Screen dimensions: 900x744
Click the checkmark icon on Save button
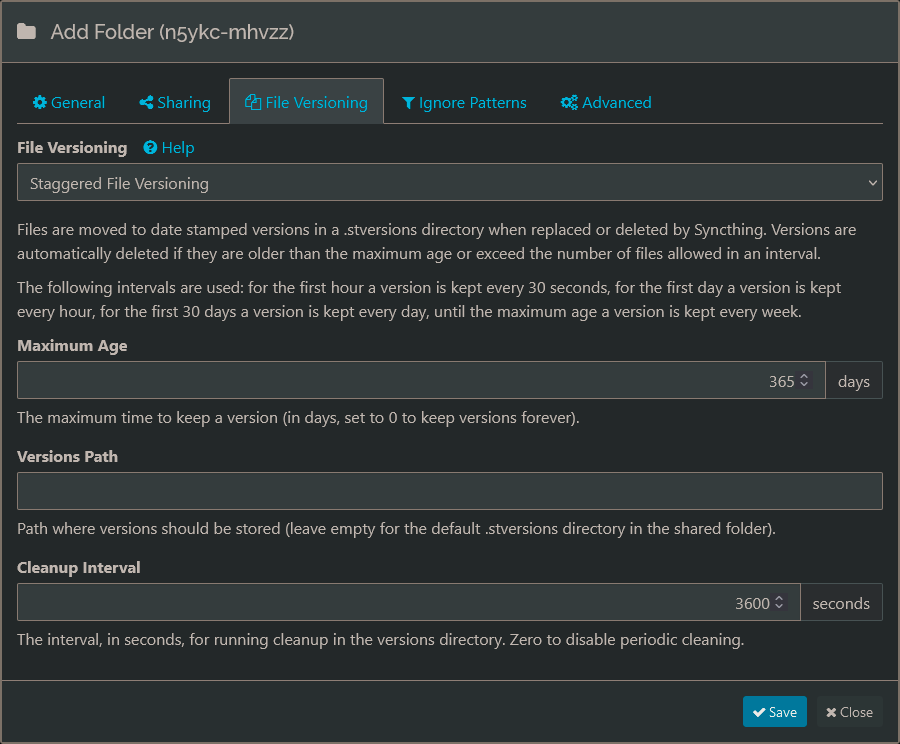[x=759, y=712]
